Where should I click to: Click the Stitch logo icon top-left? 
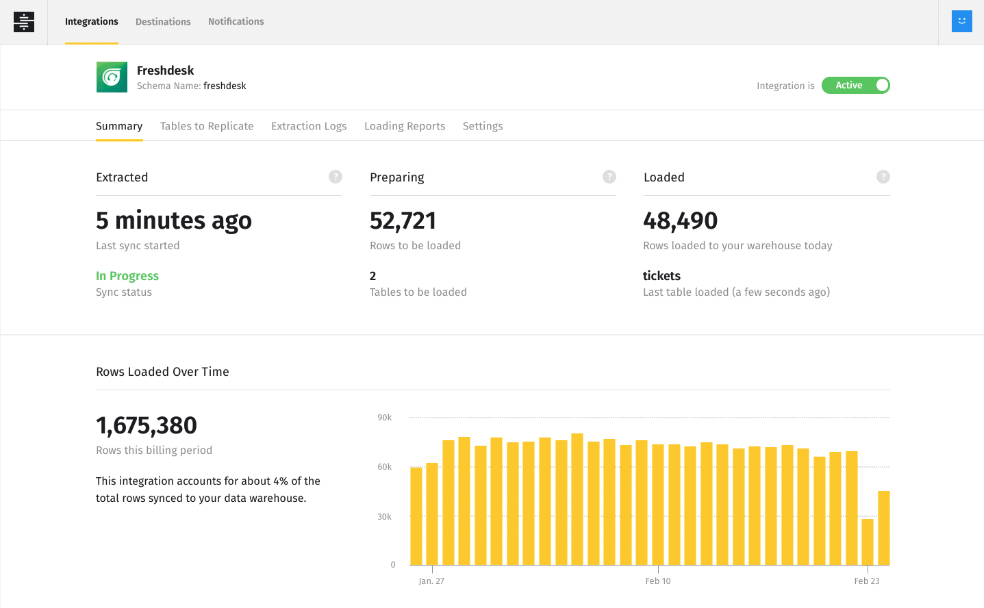[23, 21]
